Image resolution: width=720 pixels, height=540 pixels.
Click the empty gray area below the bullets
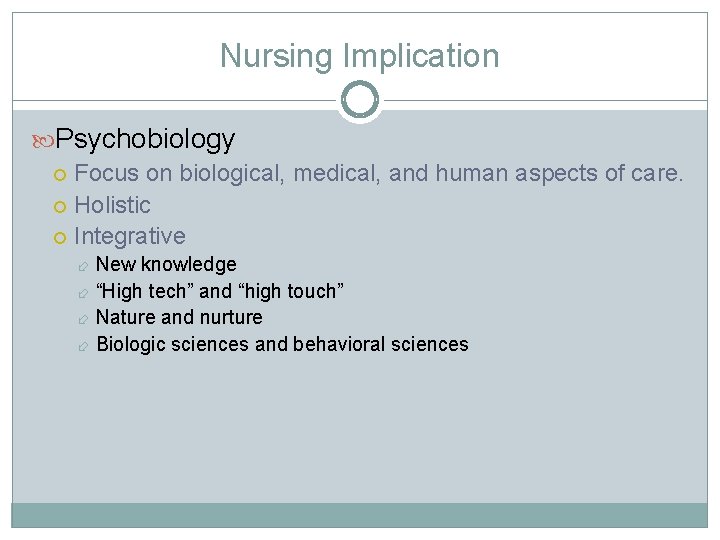(360, 430)
